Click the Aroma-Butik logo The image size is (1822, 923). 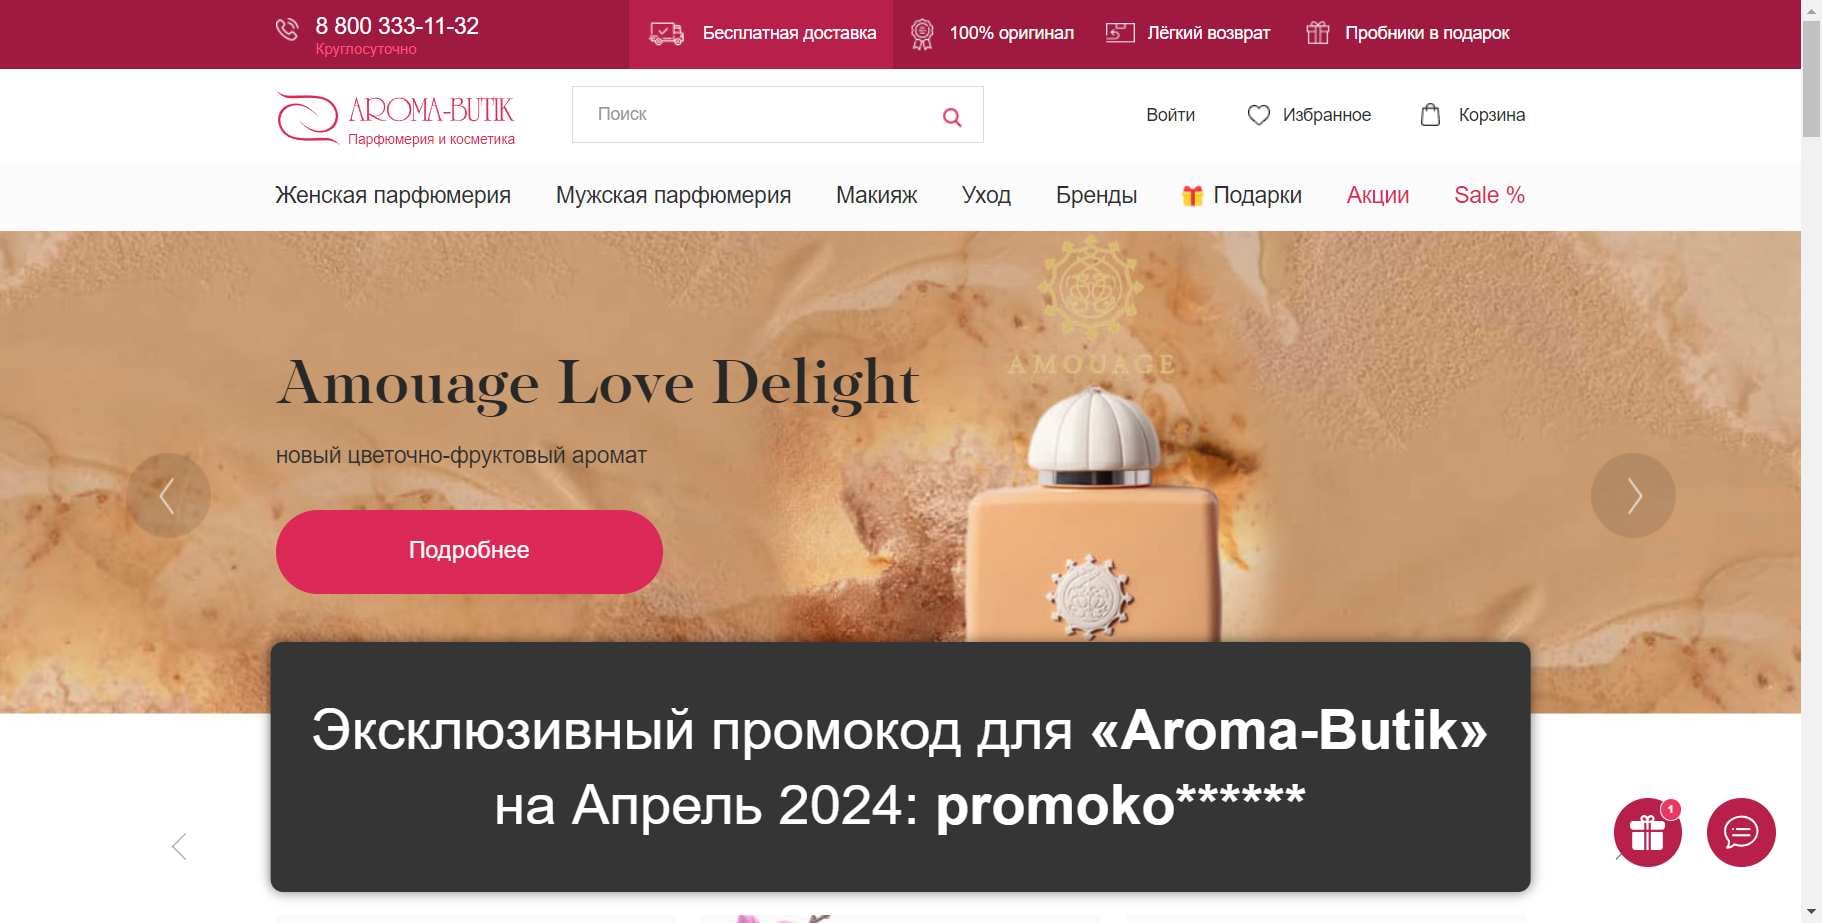pyautogui.click(x=396, y=118)
